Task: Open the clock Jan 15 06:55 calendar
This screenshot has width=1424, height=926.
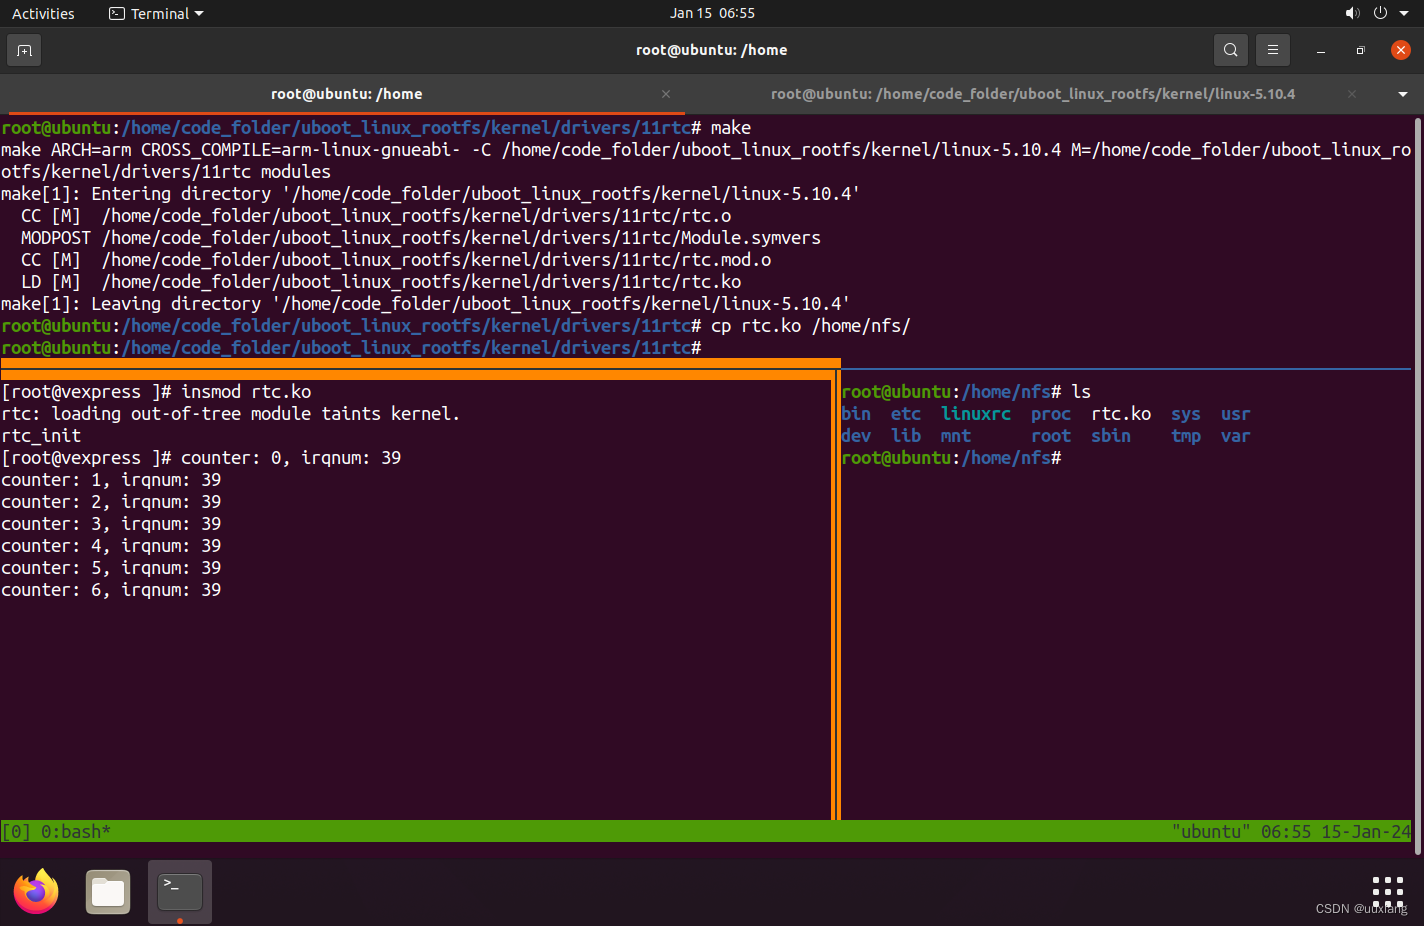Action: pos(712,13)
